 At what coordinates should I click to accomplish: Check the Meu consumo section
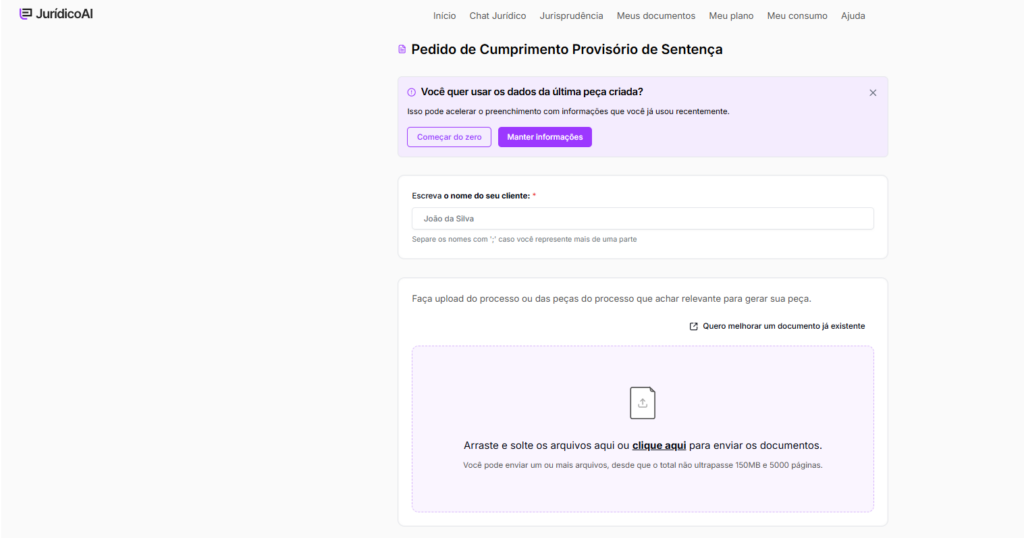[x=797, y=16]
